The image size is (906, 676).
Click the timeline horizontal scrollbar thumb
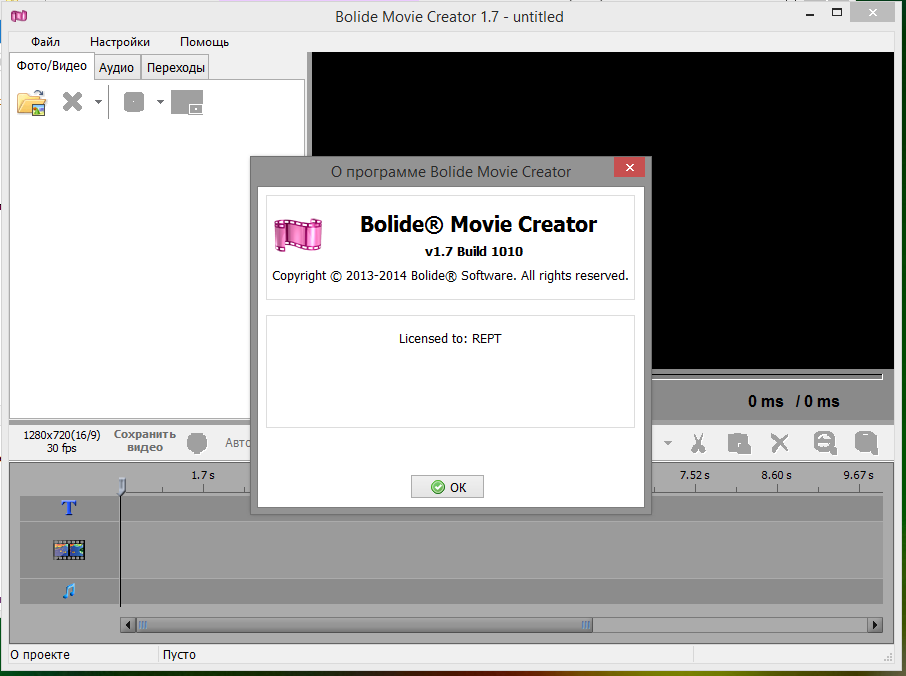[x=364, y=625]
